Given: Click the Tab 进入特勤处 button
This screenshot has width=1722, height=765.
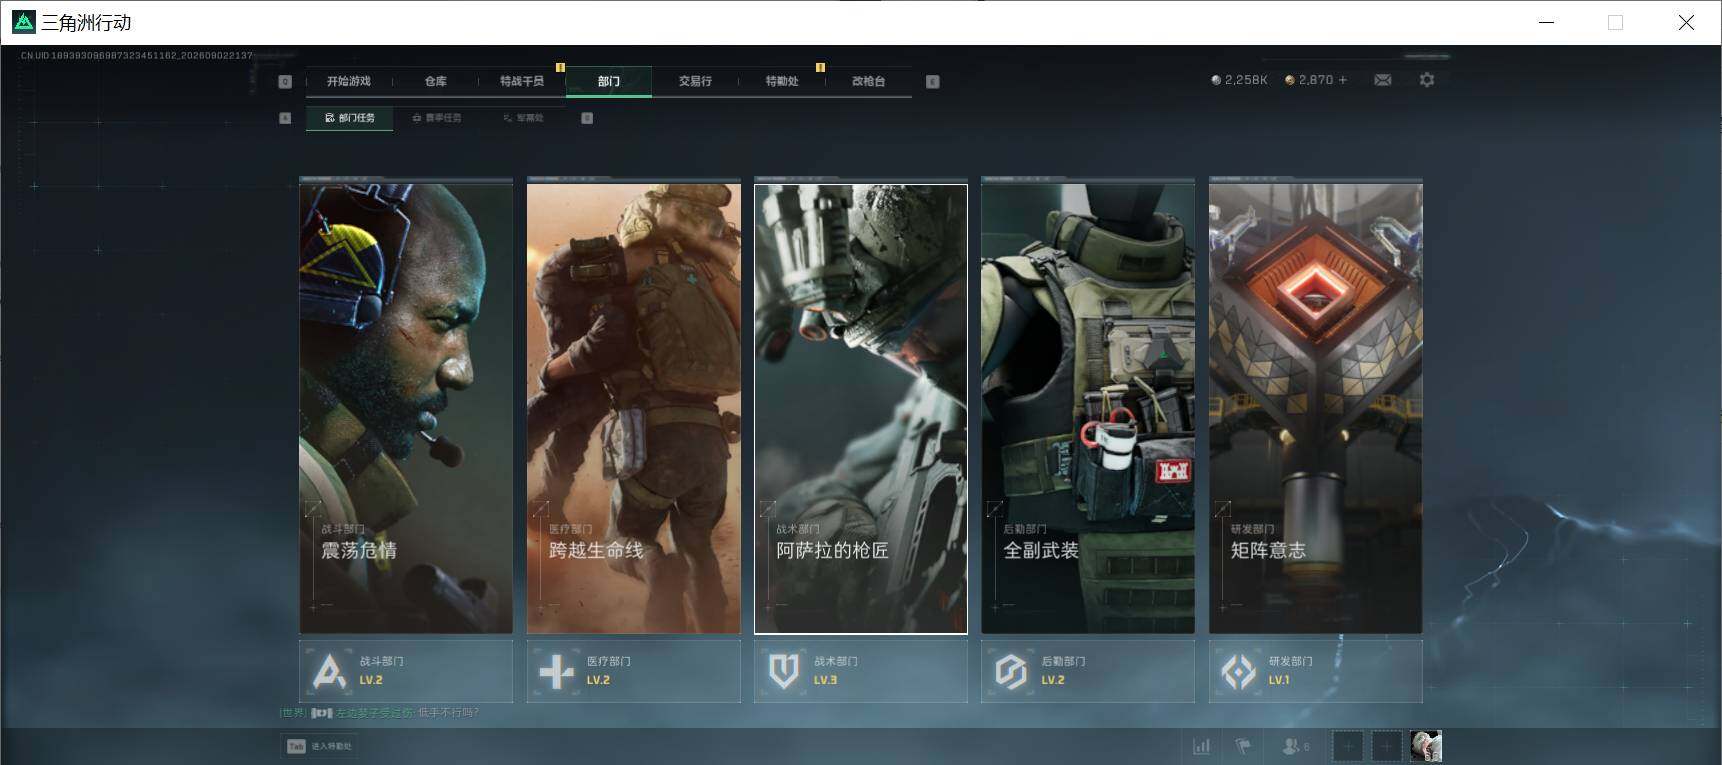Looking at the screenshot, I should point(320,746).
